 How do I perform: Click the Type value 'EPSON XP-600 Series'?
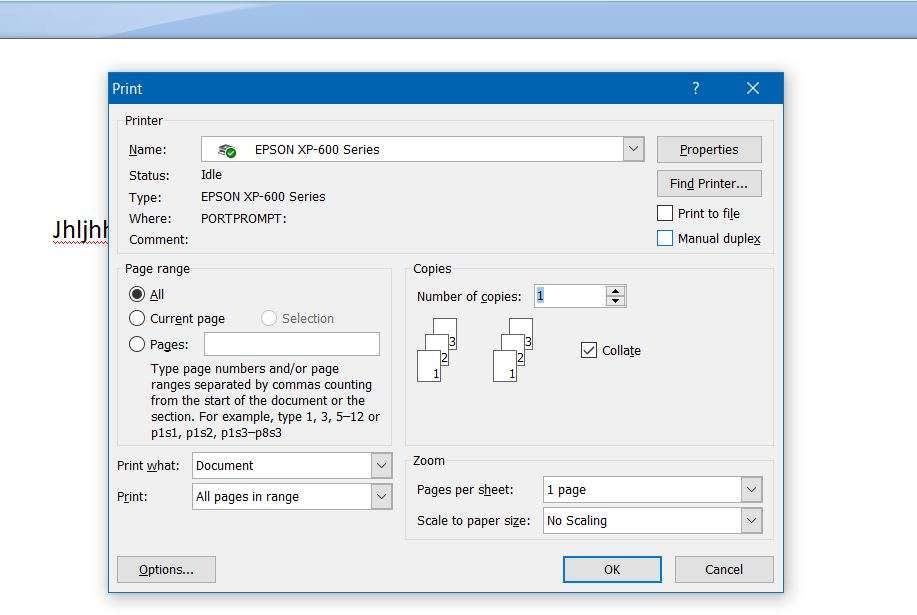pyautogui.click(x=263, y=197)
